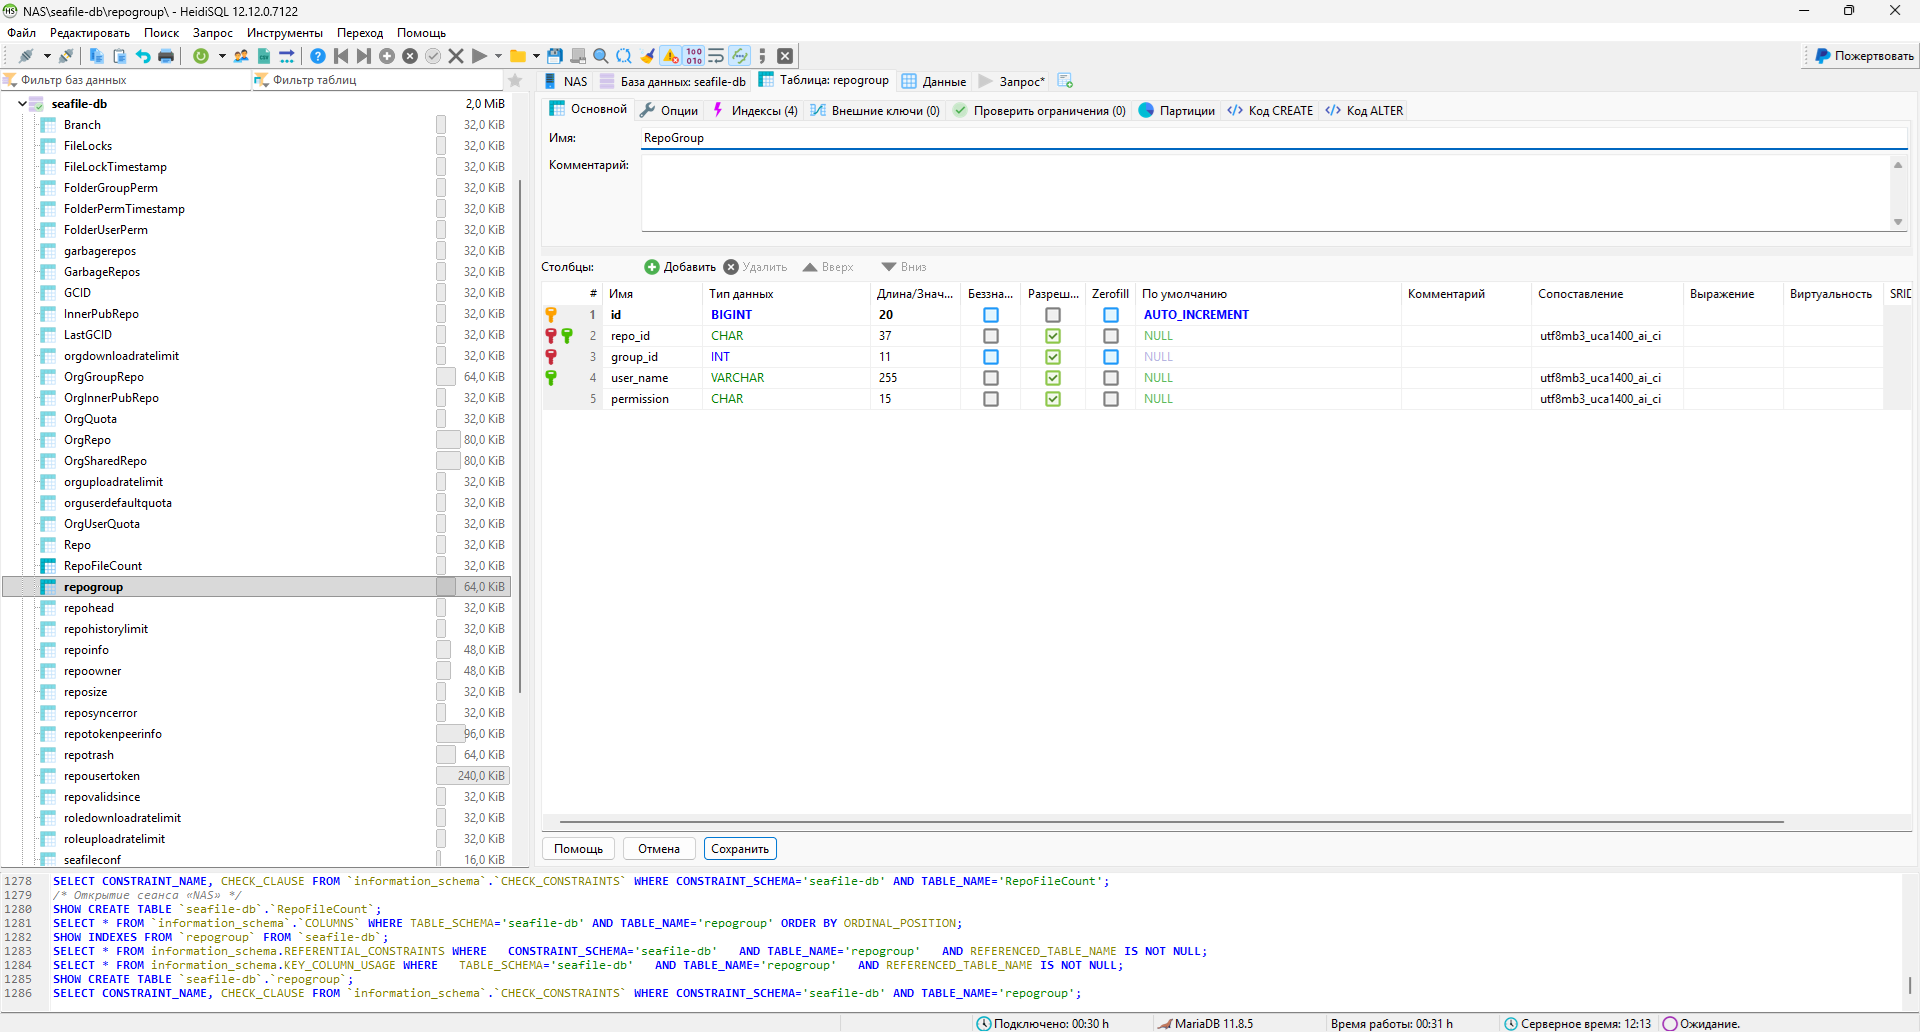Click the Сохранить button

(740, 849)
